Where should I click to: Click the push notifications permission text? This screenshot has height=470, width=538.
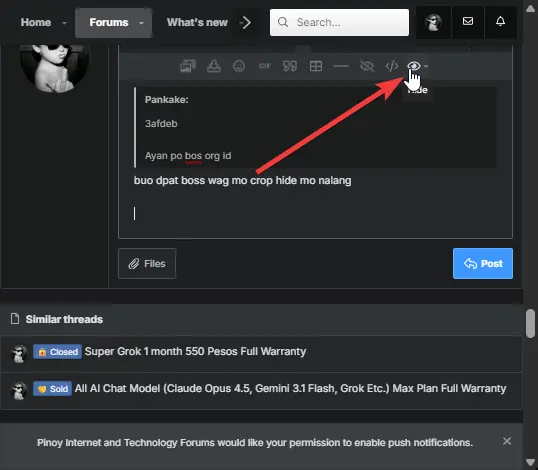coord(255,443)
